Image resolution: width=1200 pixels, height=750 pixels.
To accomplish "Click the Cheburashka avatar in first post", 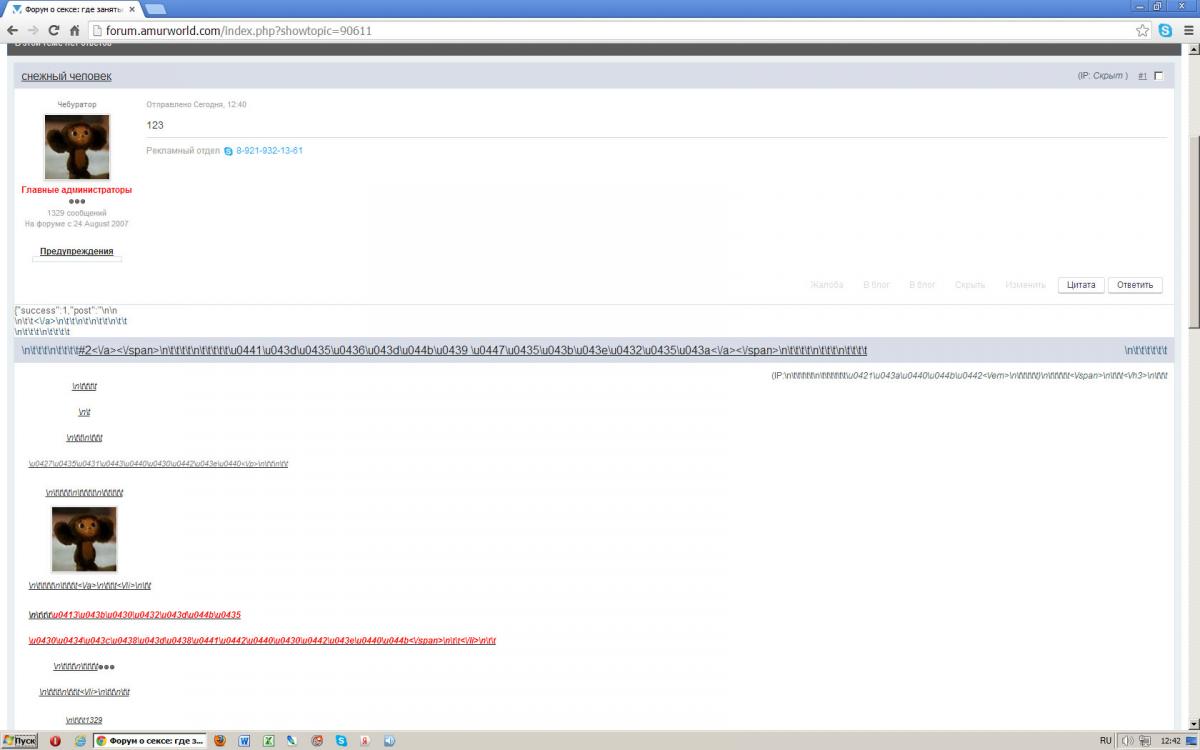I will tap(77, 147).
